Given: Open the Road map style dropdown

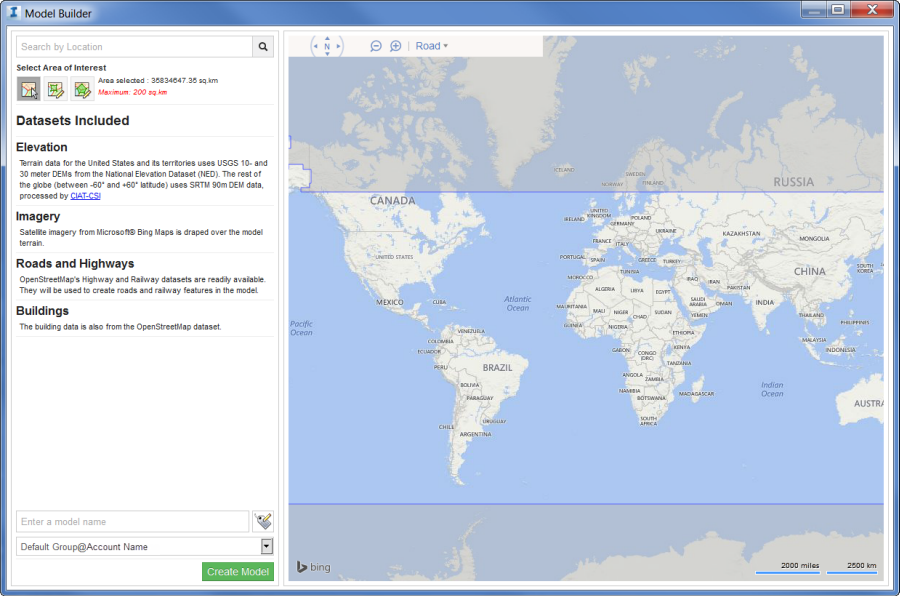Looking at the screenshot, I should (x=432, y=46).
